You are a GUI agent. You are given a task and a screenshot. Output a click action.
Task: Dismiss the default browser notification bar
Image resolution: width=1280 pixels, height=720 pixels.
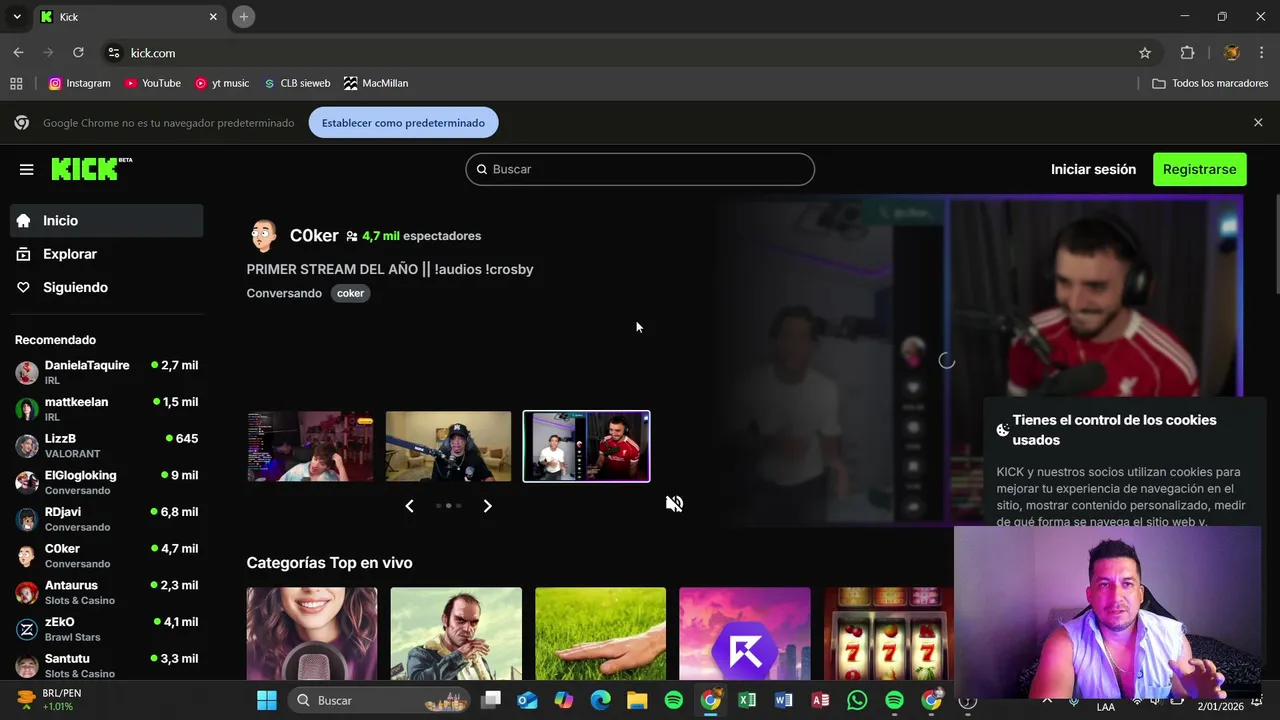[x=1258, y=122]
